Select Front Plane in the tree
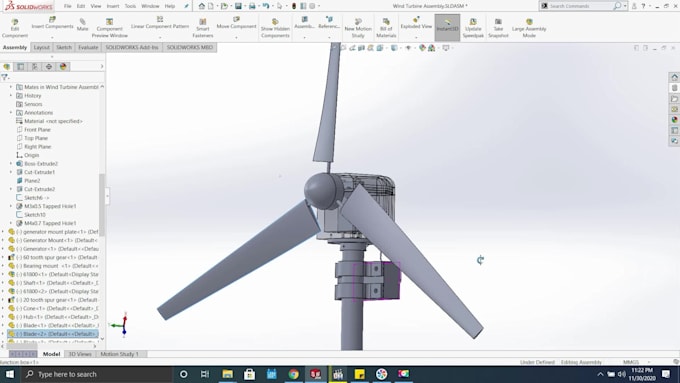 point(37,130)
